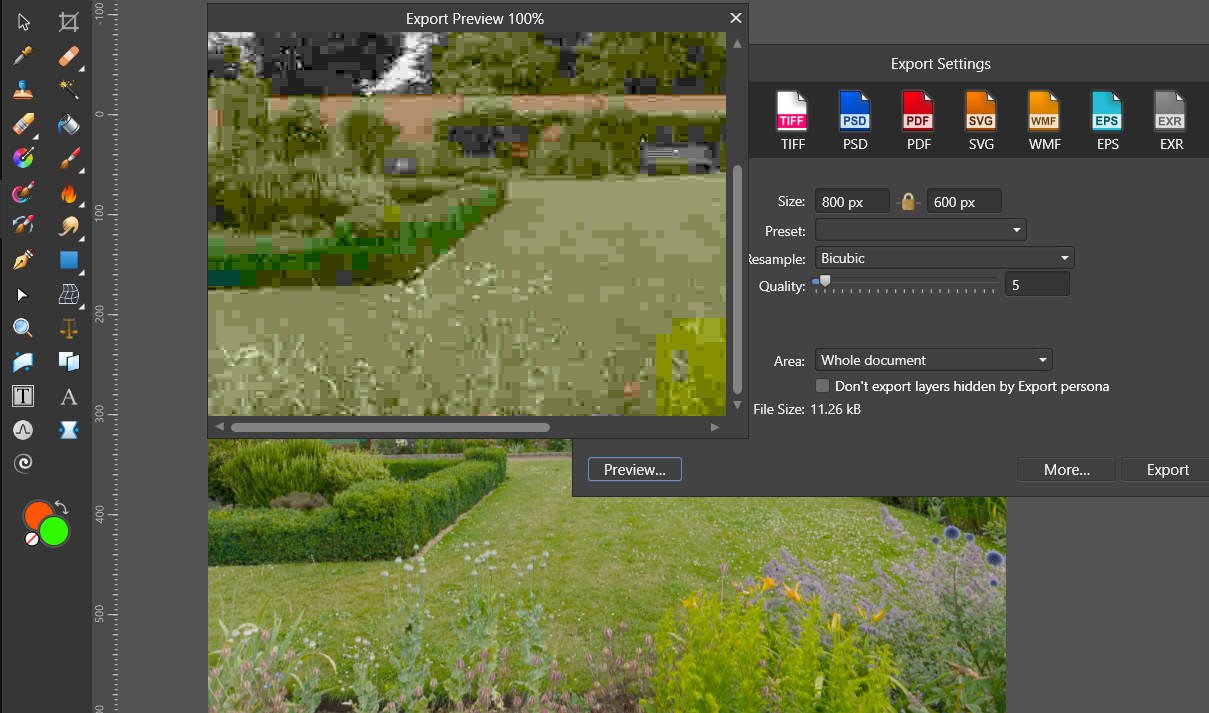Image resolution: width=1209 pixels, height=713 pixels.
Task: Open the Resample Bicubic dropdown
Action: coord(945,258)
